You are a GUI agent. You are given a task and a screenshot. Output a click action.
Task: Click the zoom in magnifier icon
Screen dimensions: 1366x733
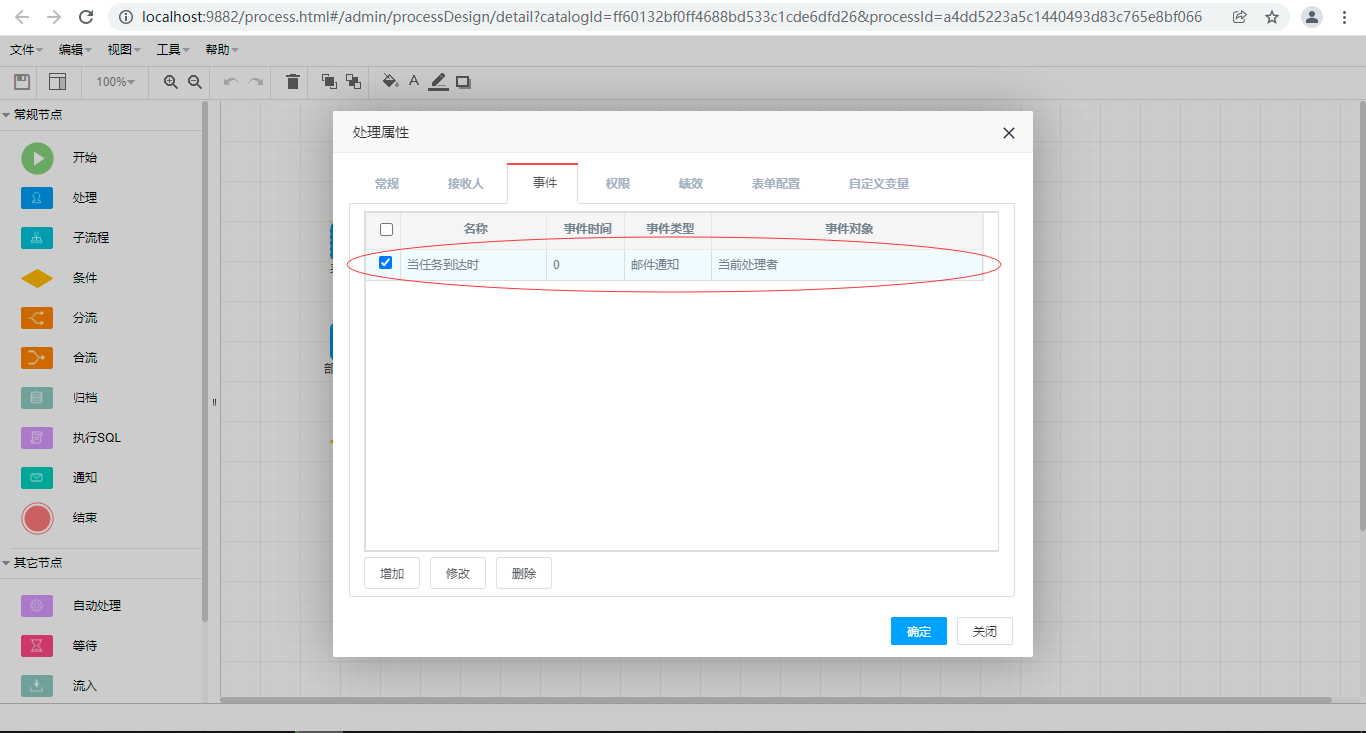click(171, 82)
